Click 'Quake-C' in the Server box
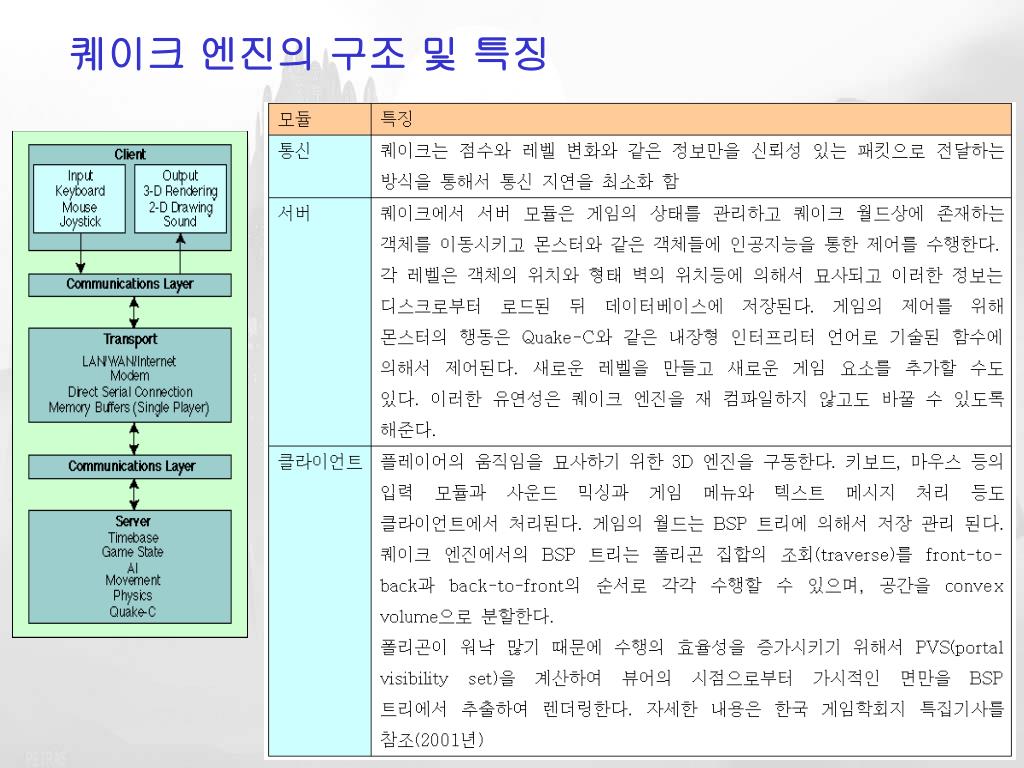The height and width of the screenshot is (768, 1024). coord(133,612)
